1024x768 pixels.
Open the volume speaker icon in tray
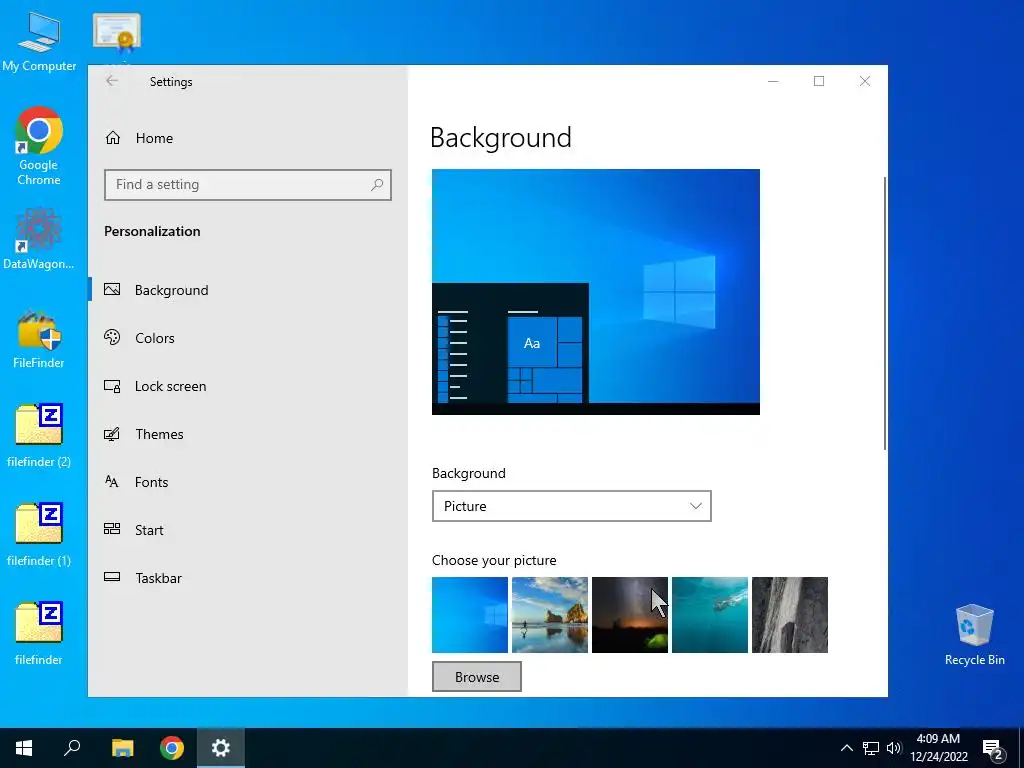pyautogui.click(x=894, y=748)
